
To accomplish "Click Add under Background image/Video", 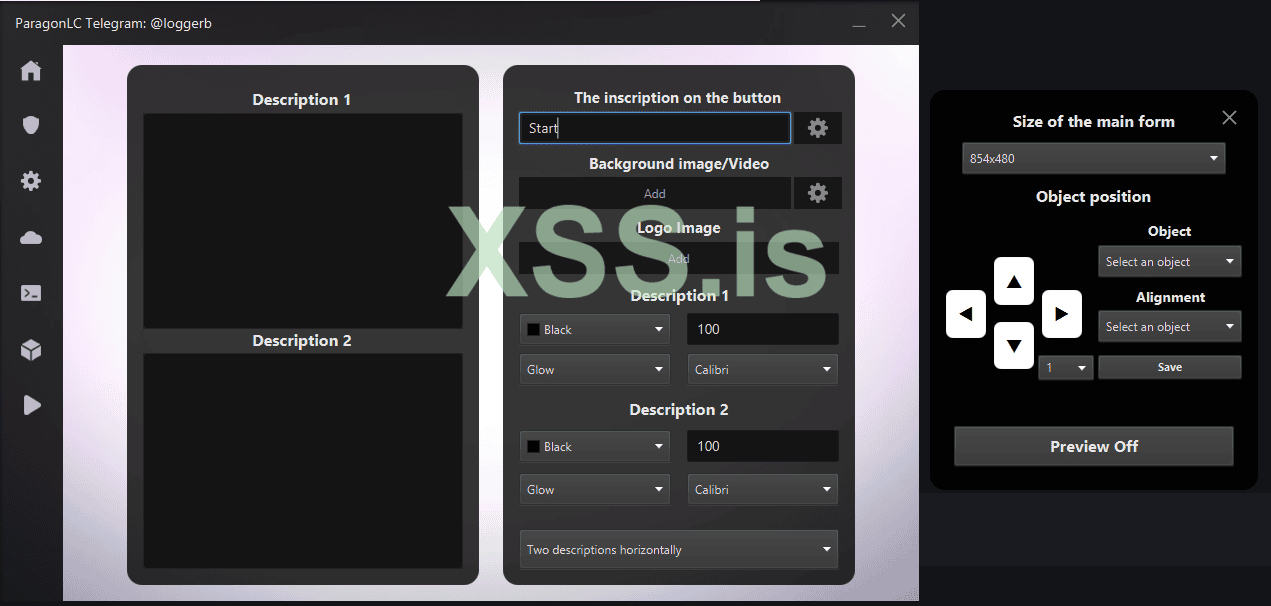I will 655,193.
